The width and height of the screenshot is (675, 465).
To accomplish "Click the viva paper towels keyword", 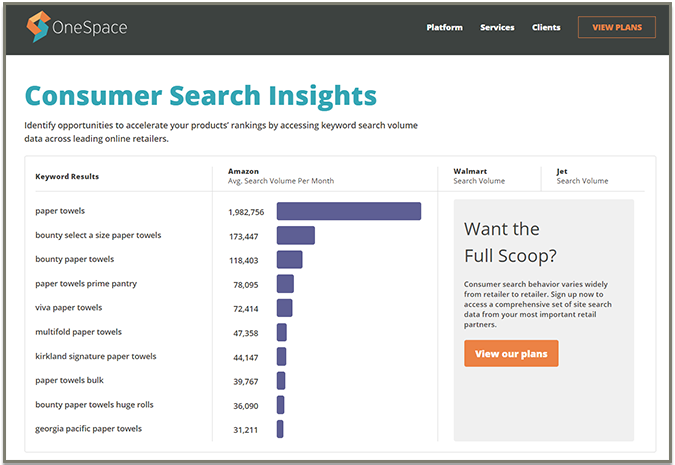I will [68, 308].
